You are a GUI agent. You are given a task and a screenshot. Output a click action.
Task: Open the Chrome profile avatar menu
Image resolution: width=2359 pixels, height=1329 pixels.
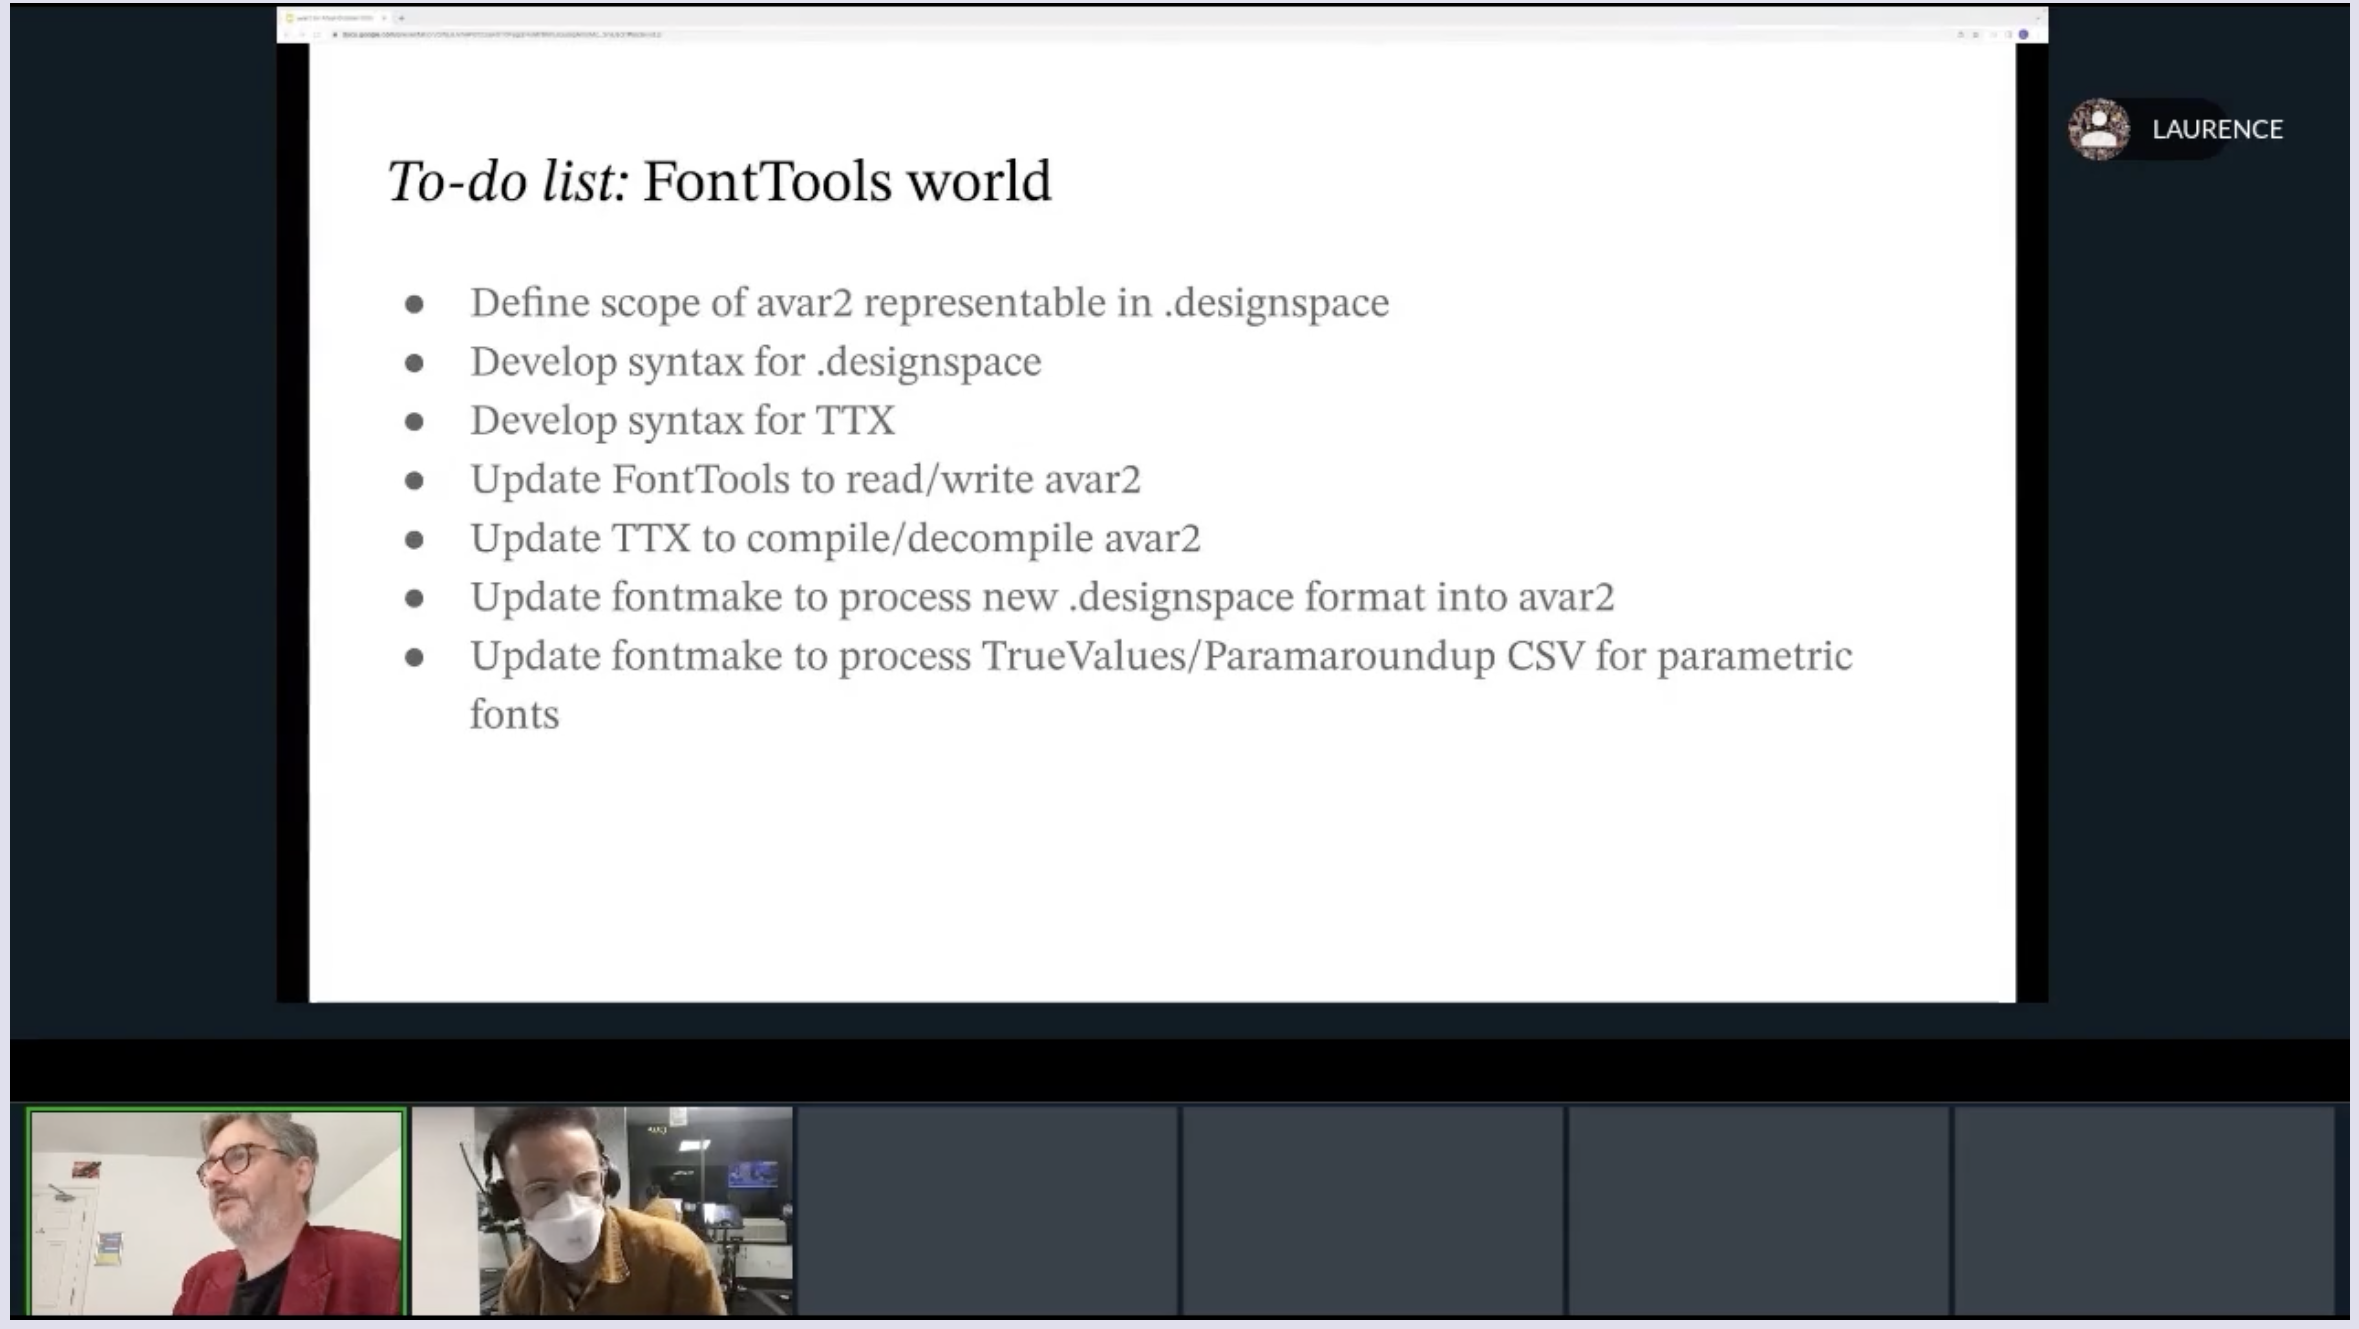coord(2023,33)
